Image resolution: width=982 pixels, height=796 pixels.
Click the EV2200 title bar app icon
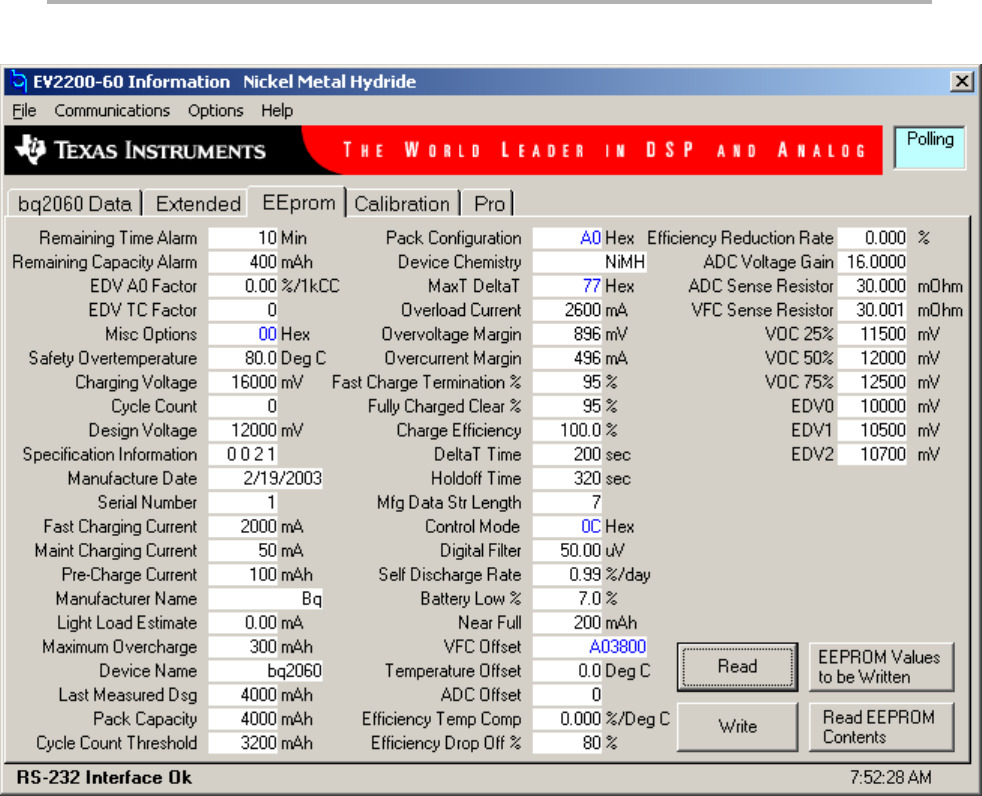20,82
